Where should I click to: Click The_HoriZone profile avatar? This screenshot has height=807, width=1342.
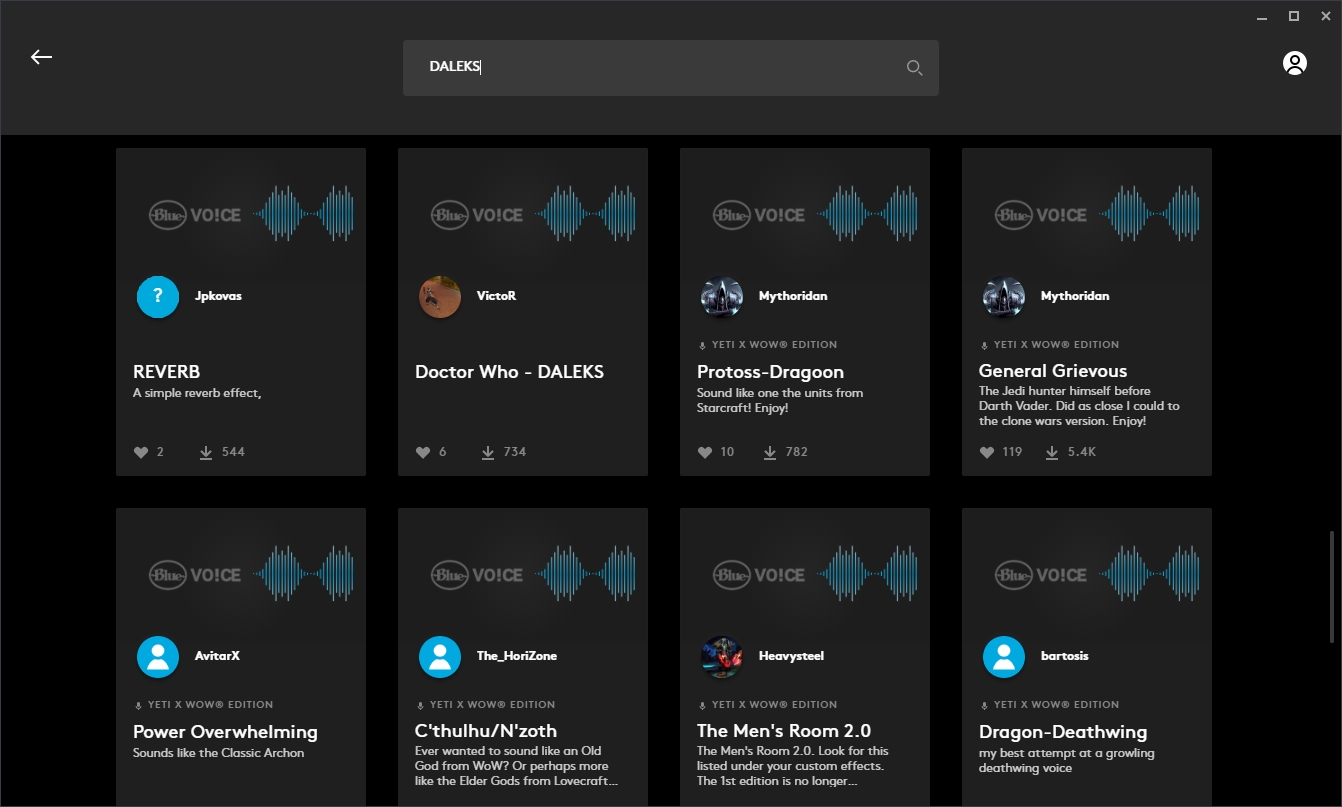pyautogui.click(x=439, y=657)
